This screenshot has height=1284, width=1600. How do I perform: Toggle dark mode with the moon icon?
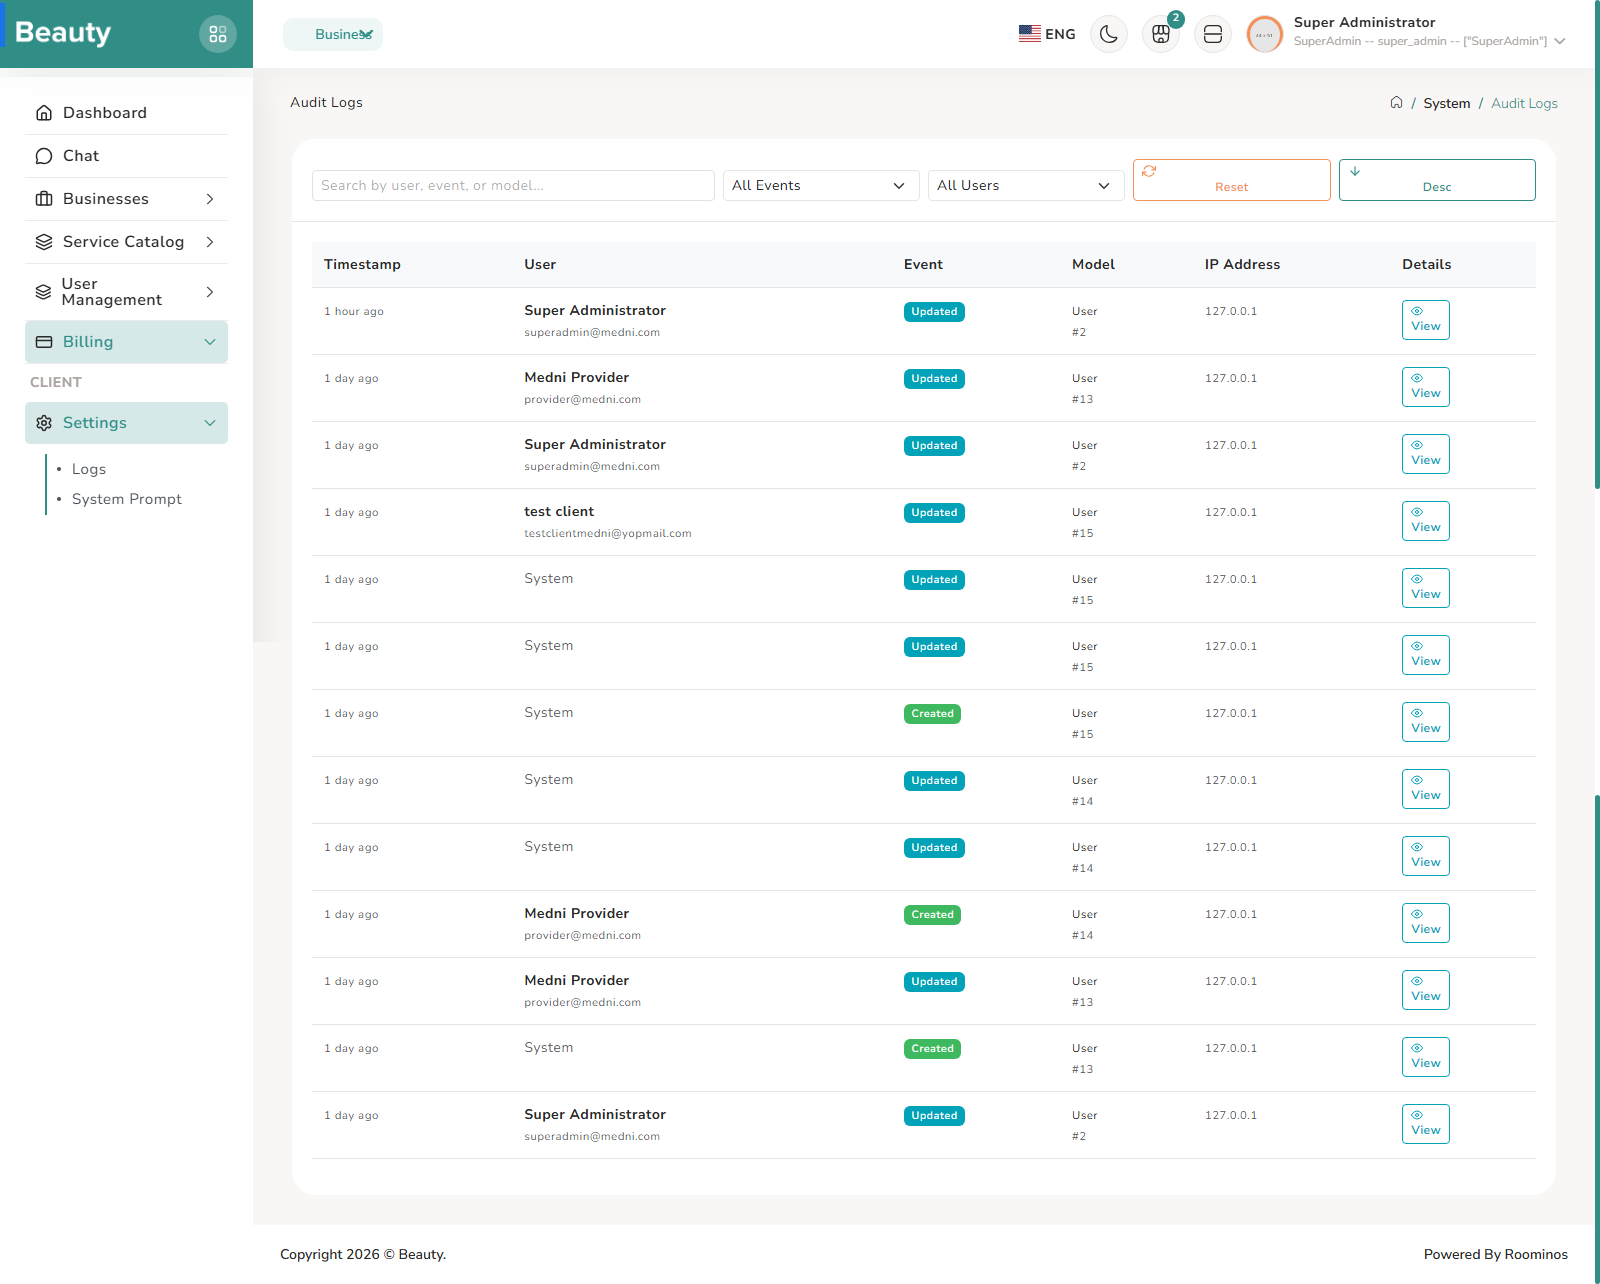(x=1108, y=33)
